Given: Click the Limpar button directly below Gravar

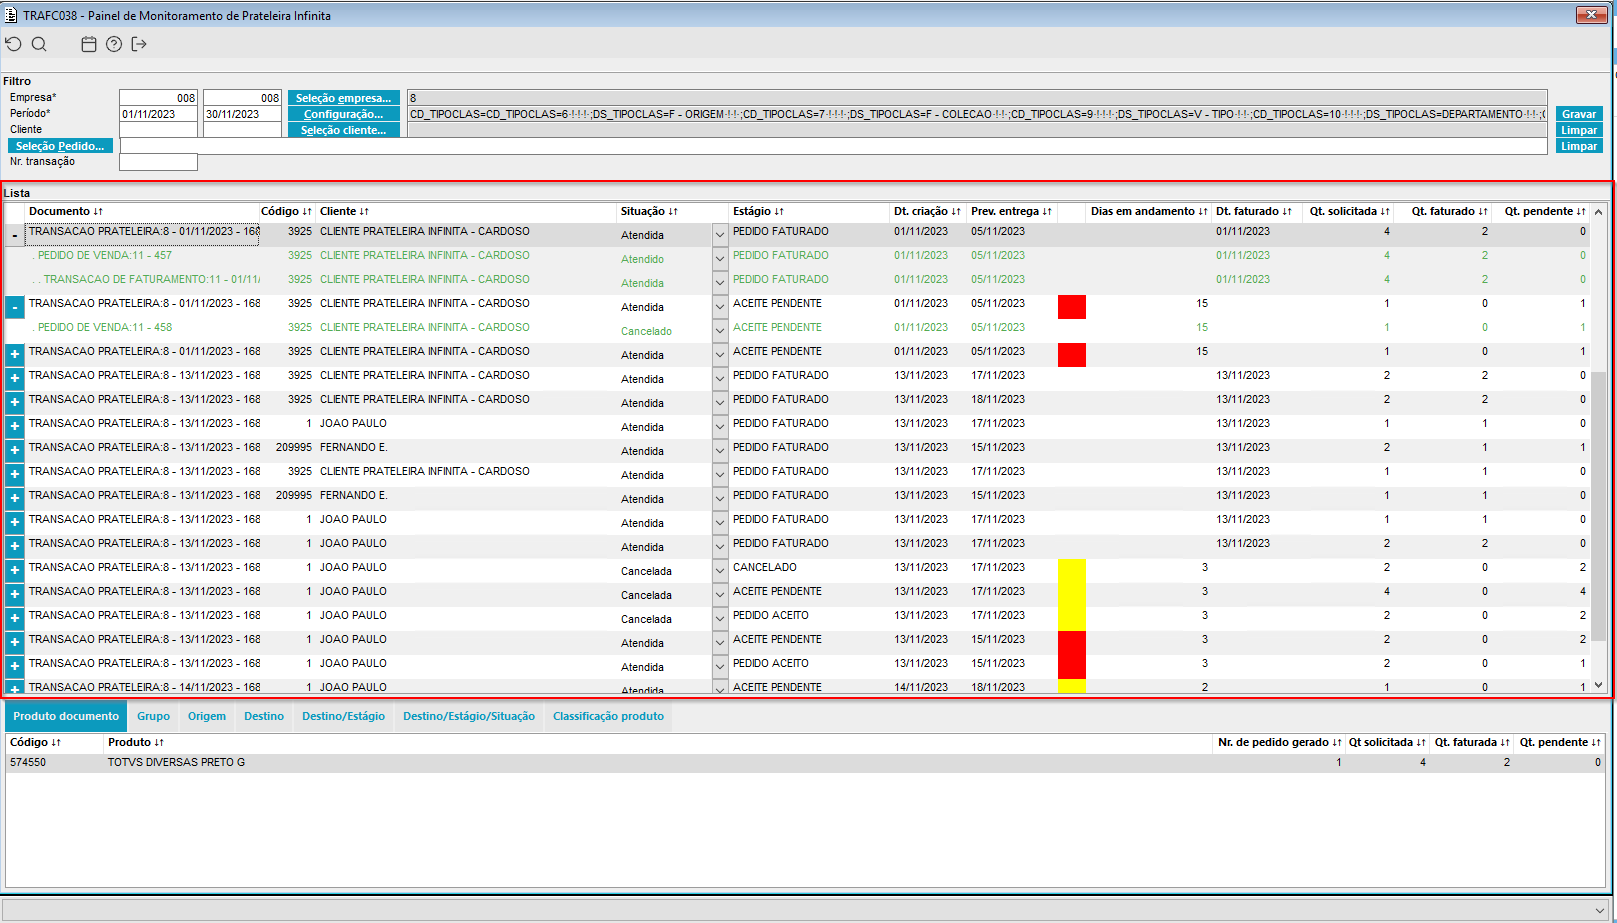Looking at the screenshot, I should [x=1579, y=130].
